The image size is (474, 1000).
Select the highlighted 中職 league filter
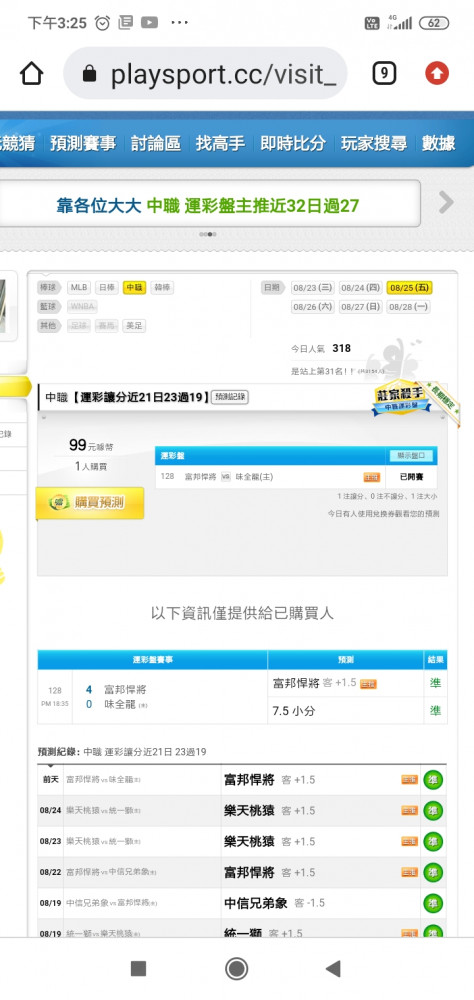pos(135,288)
